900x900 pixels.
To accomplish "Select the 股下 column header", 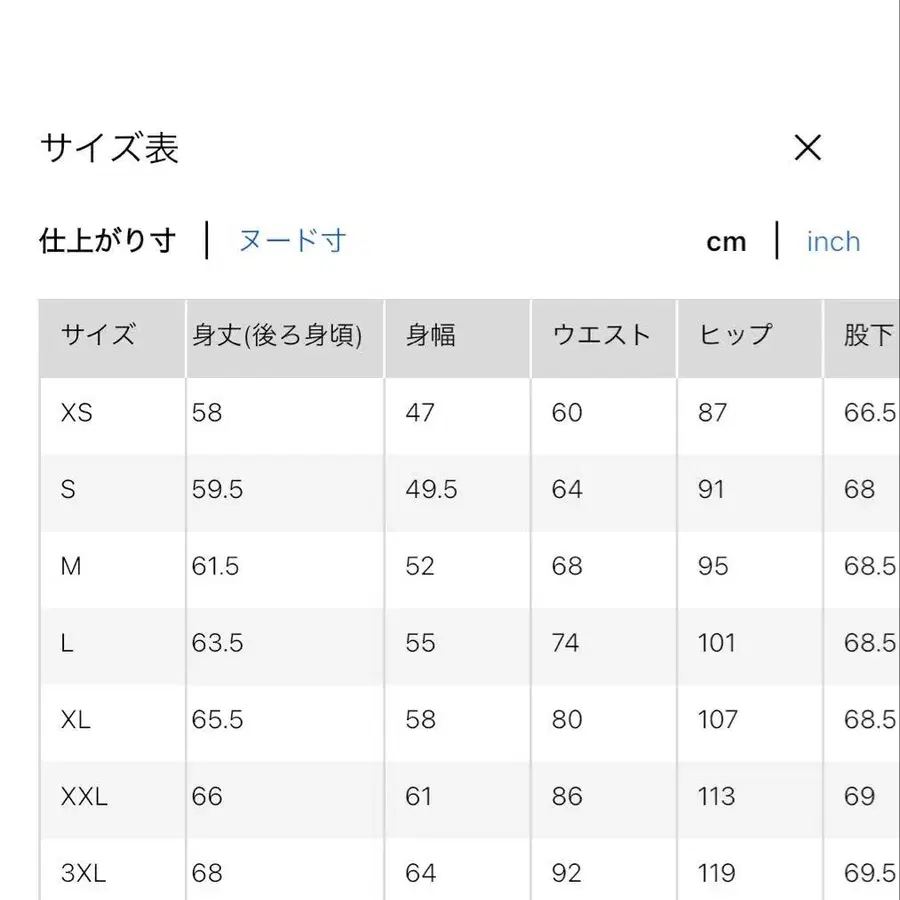I will [864, 336].
